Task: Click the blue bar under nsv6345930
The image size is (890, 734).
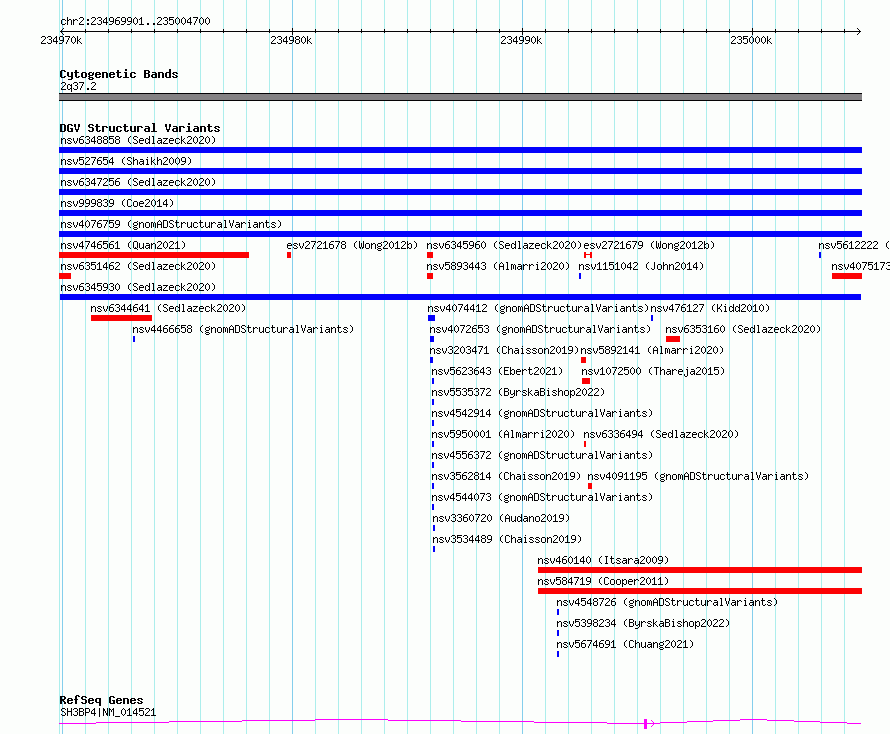Action: tap(460, 297)
